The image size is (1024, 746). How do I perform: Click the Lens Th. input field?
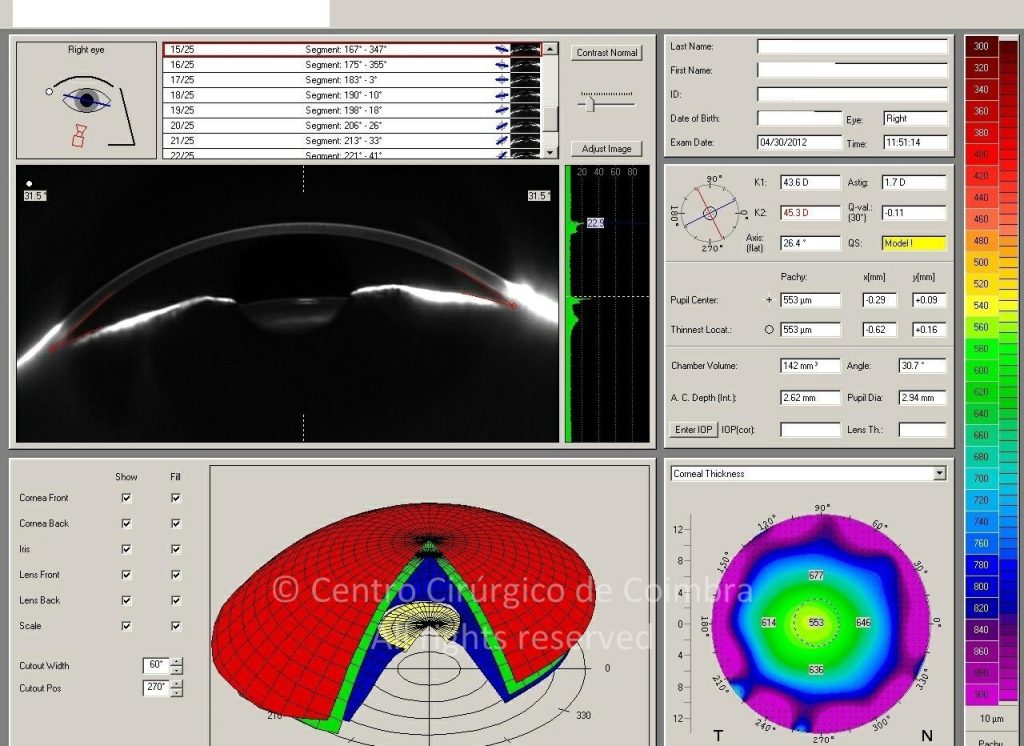(922, 429)
